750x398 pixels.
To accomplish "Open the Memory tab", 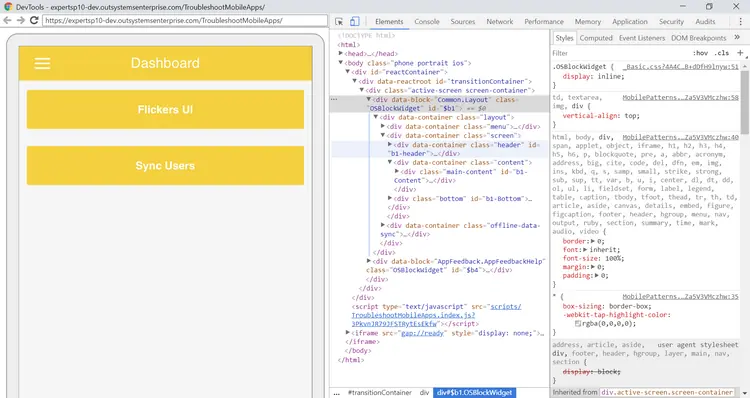I will click(588, 22).
